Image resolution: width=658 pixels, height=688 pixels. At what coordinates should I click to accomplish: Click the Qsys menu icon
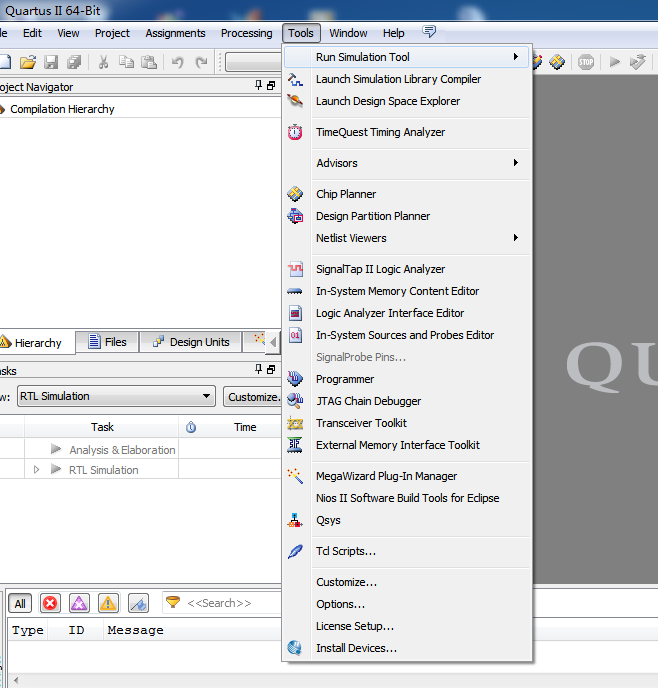pos(295,520)
